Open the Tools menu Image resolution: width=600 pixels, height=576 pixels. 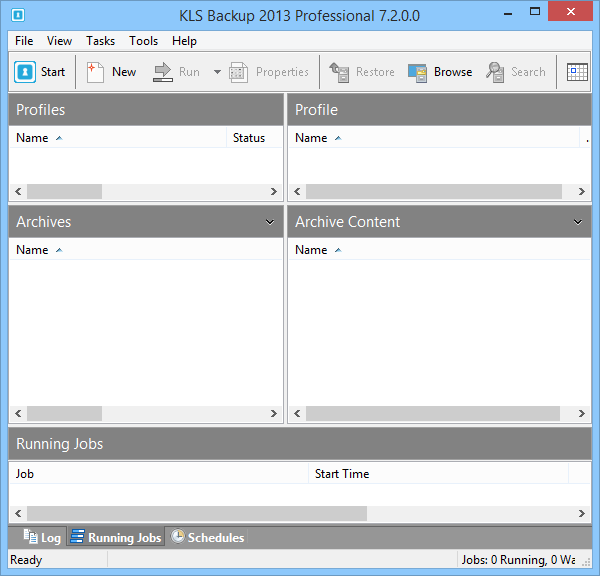point(143,41)
